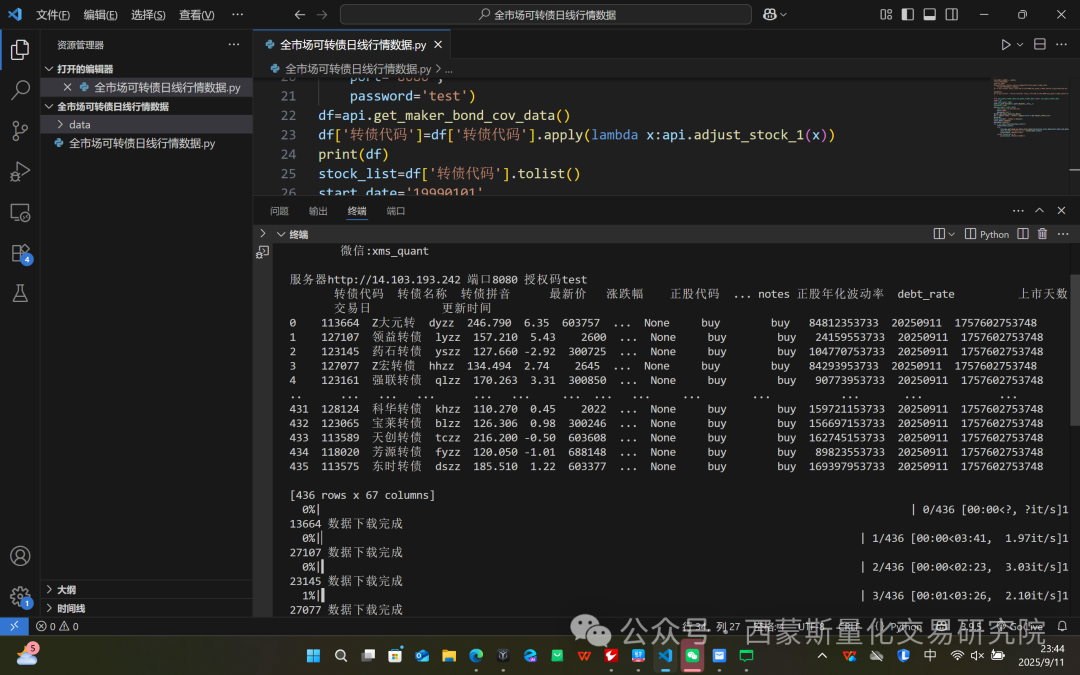This screenshot has width=1080, height=675.
Task: Show hidden system tray icons
Action: (822, 655)
